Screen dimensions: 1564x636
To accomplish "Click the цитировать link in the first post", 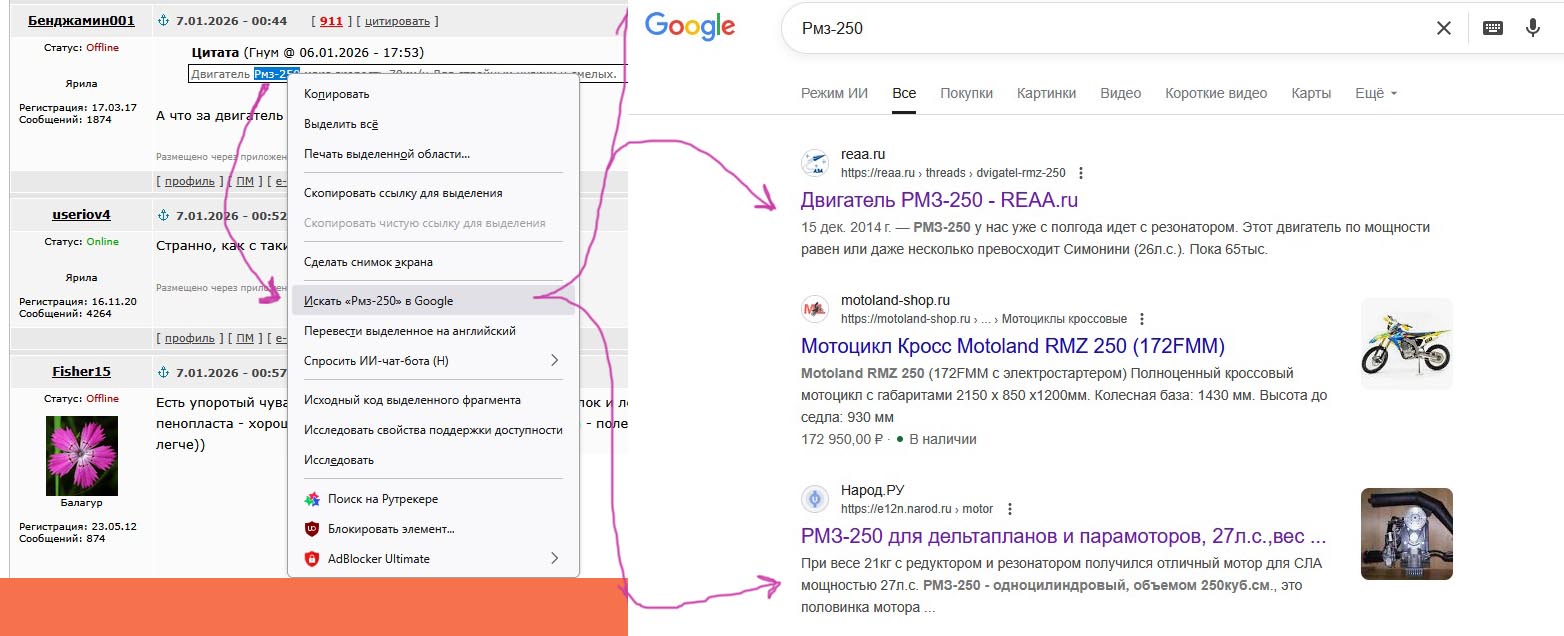I will [397, 21].
